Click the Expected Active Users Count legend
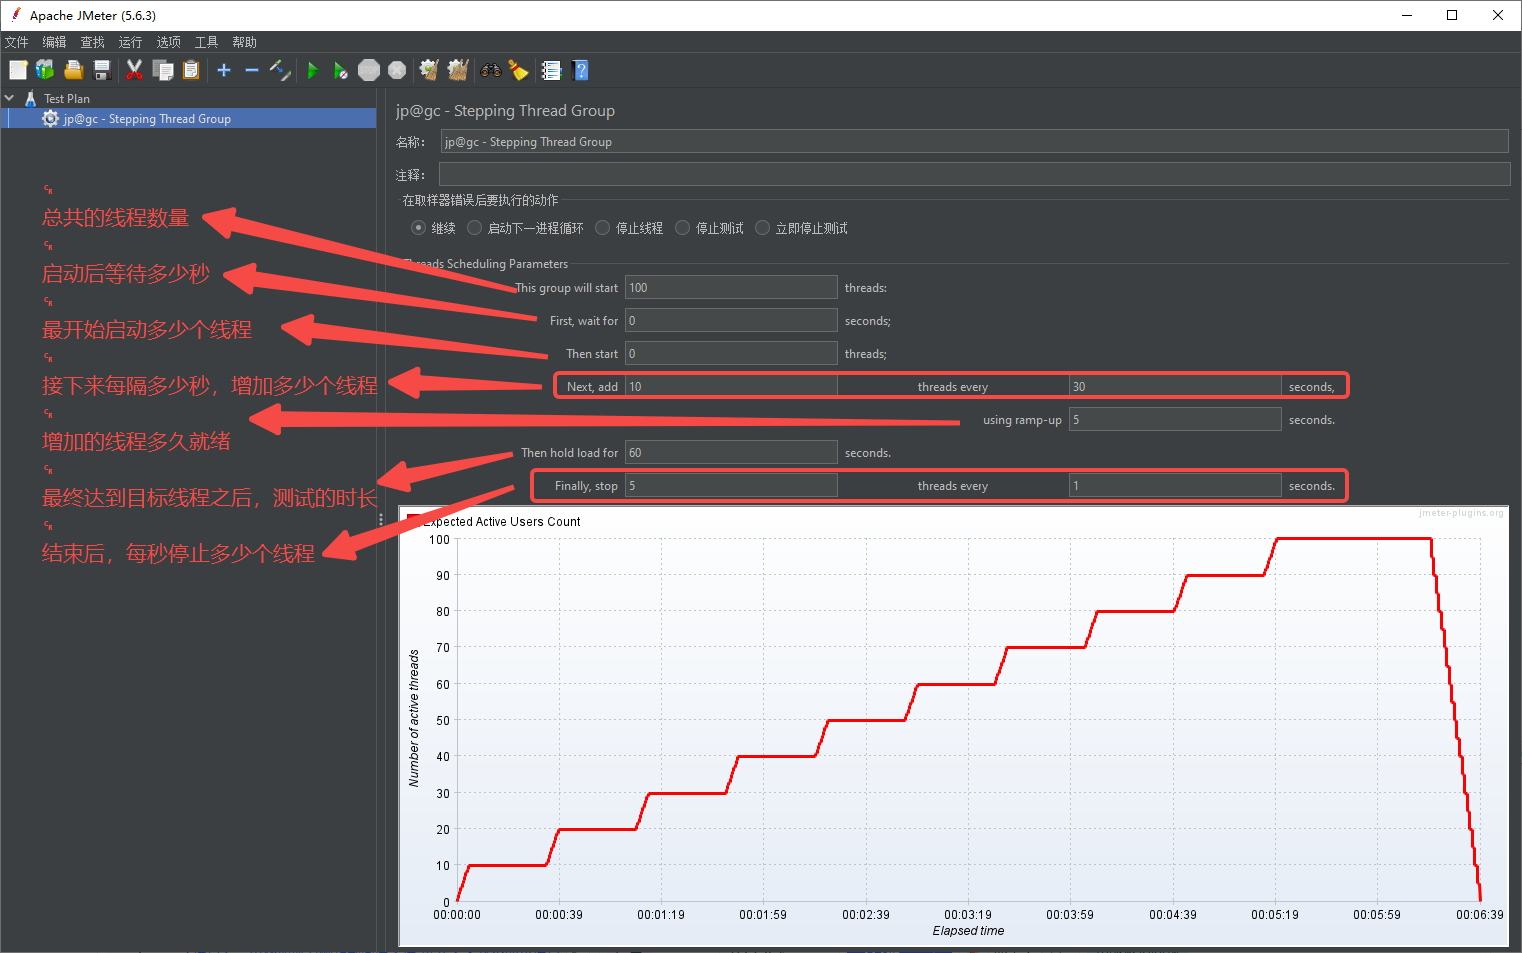This screenshot has width=1522, height=953. point(494,521)
